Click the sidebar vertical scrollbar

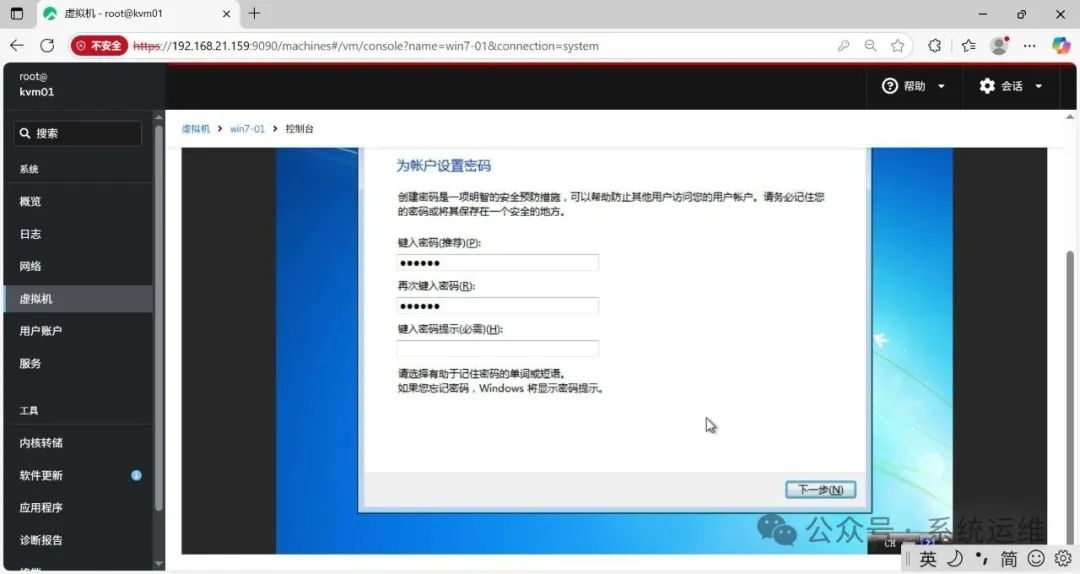(x=159, y=317)
